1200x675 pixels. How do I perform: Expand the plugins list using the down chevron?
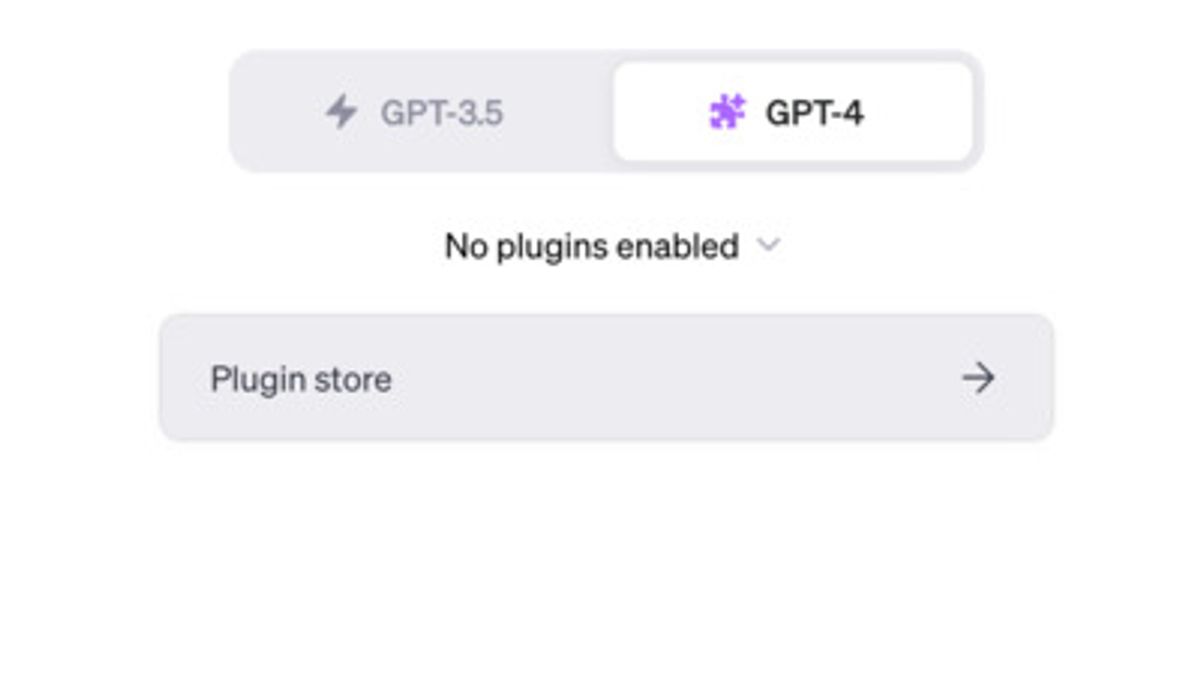[x=768, y=245]
